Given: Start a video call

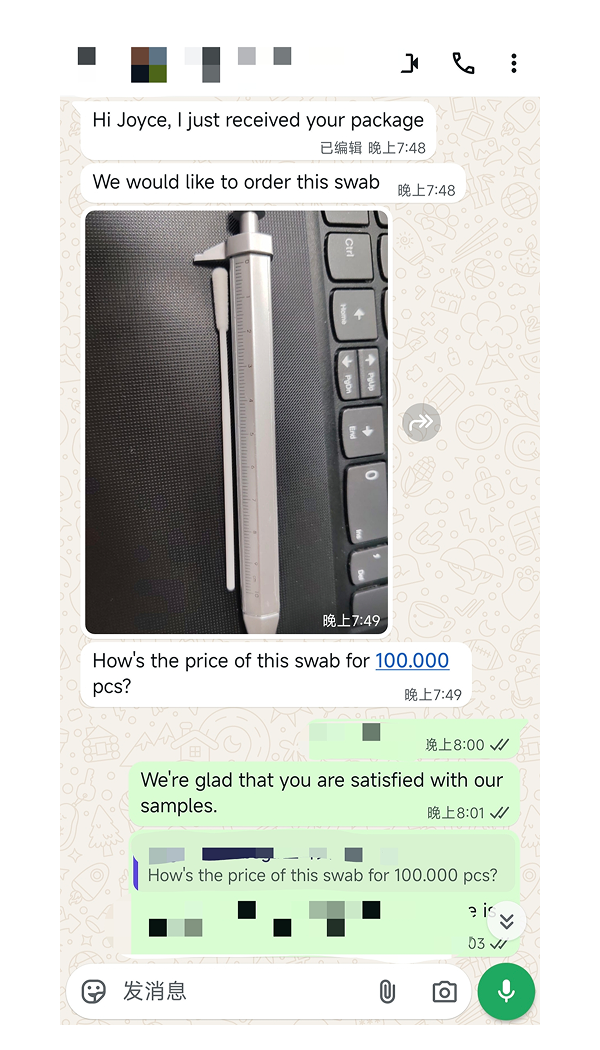Looking at the screenshot, I should pyautogui.click(x=410, y=64).
